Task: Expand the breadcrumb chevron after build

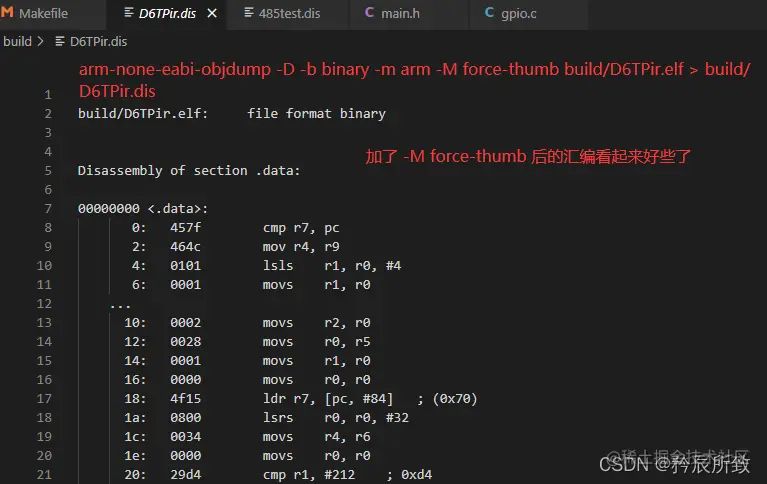Action: coord(41,42)
